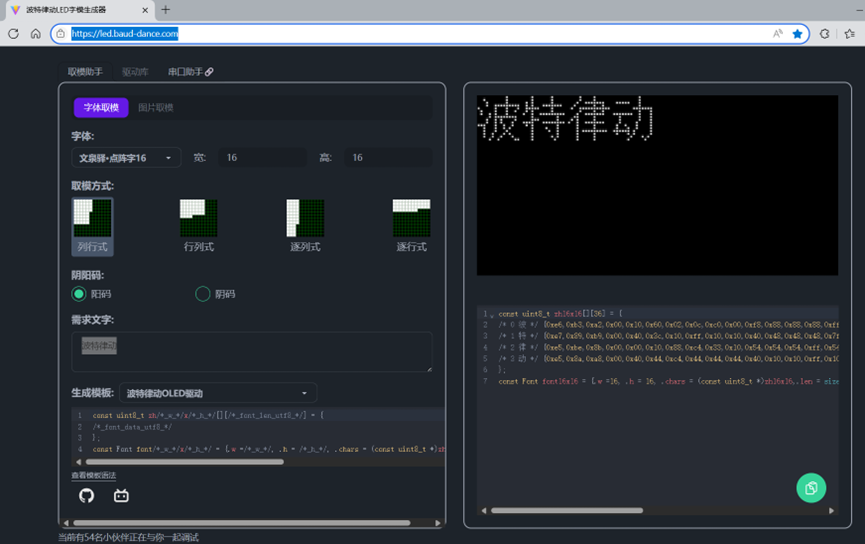
Task: Click the left panel scroll right arrow
Action: coord(438,523)
